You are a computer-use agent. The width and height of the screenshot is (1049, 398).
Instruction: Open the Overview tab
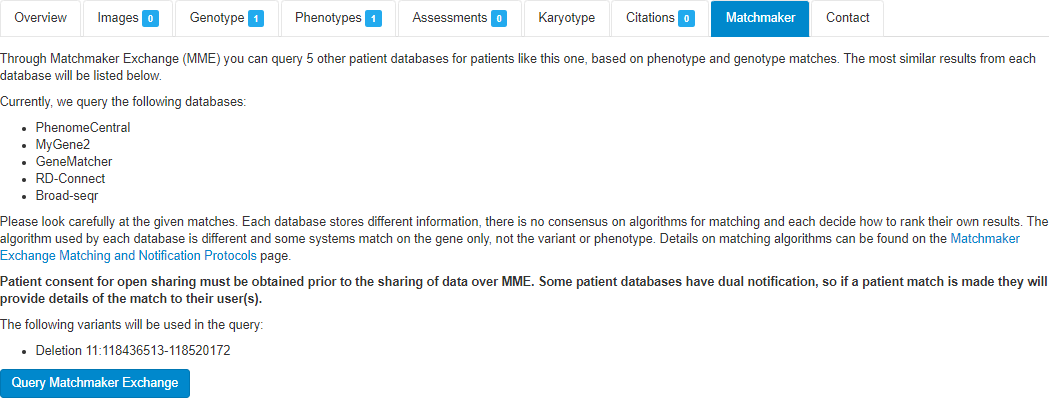(x=41, y=18)
